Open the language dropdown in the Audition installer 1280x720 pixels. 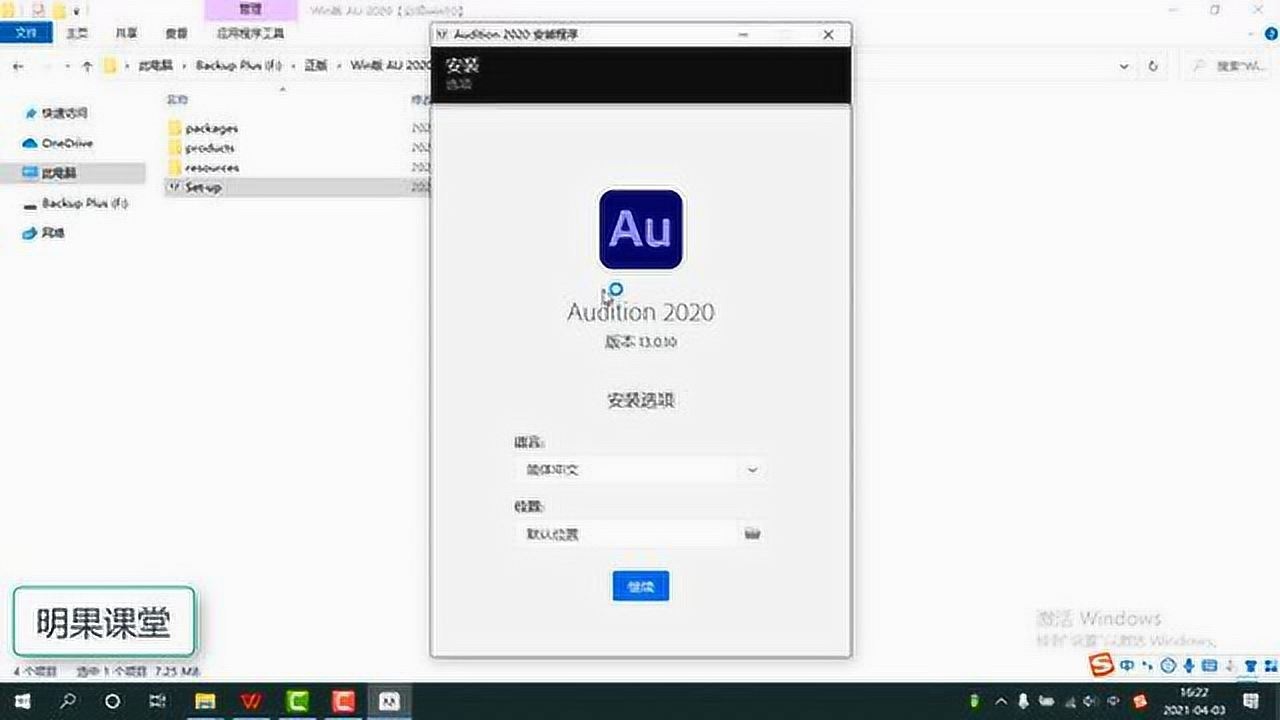pos(640,469)
